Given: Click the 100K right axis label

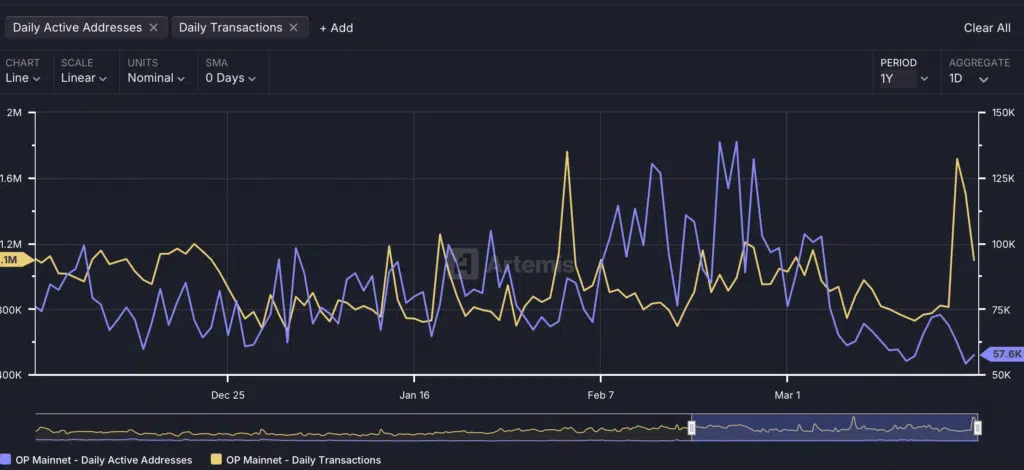Looking at the screenshot, I should pyautogui.click(x=1003, y=244).
